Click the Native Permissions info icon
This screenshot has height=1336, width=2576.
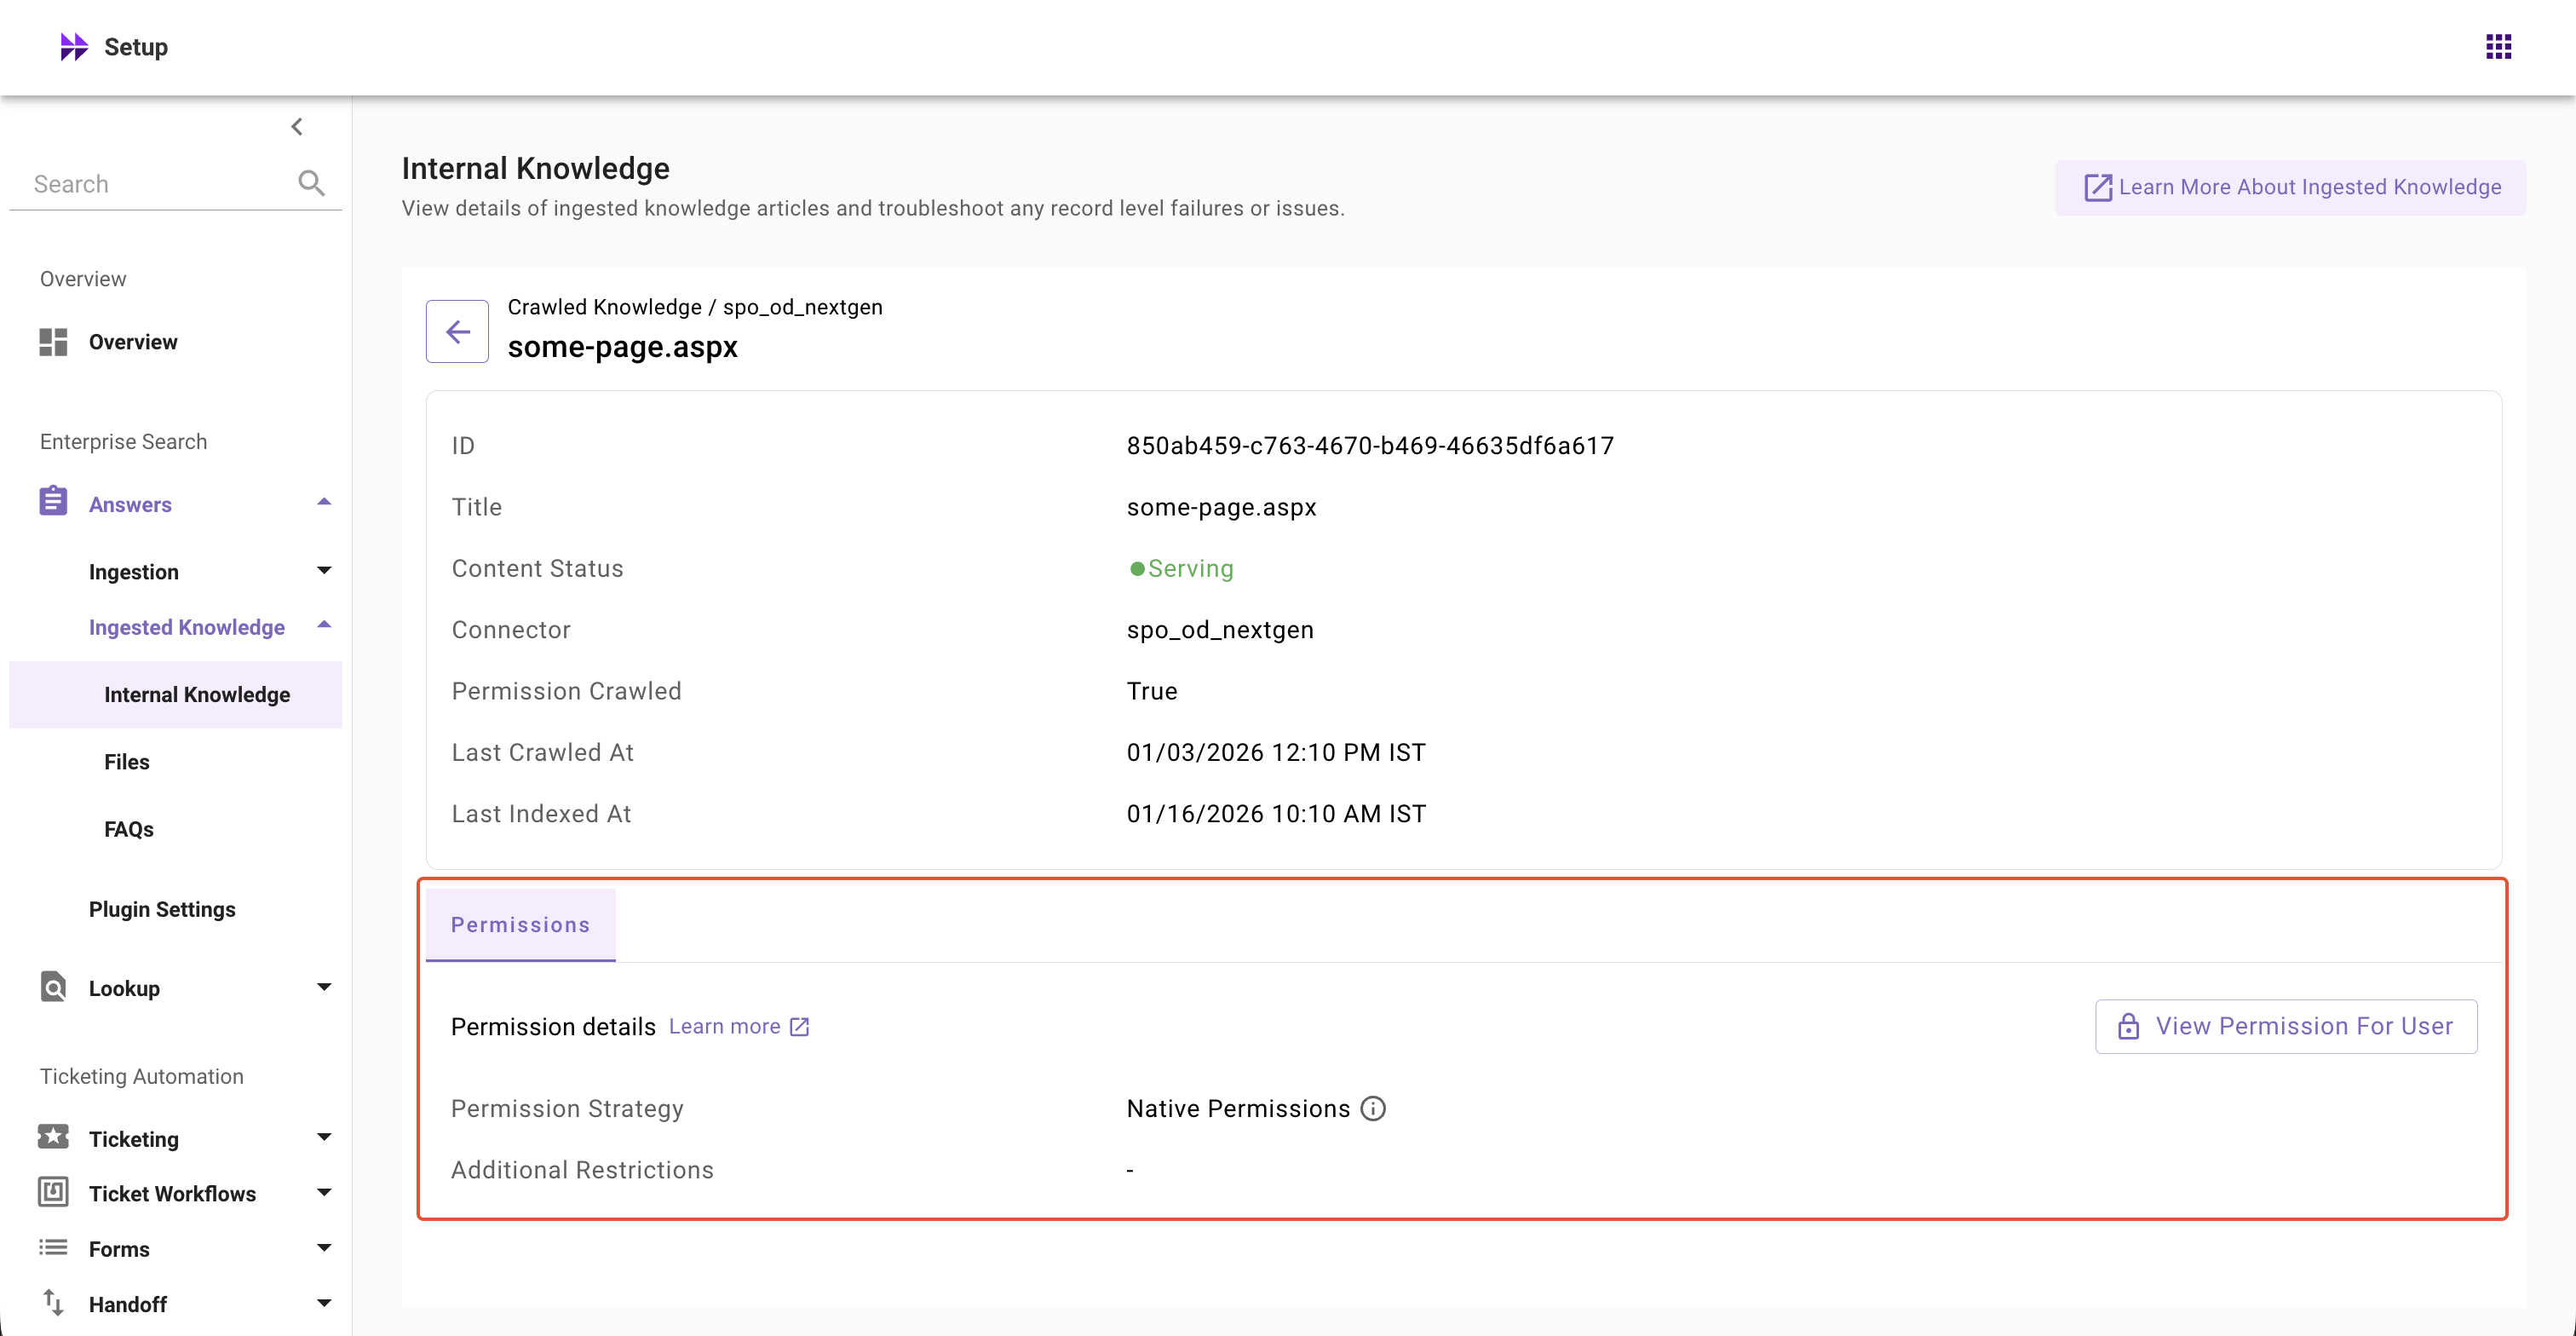point(1373,1108)
